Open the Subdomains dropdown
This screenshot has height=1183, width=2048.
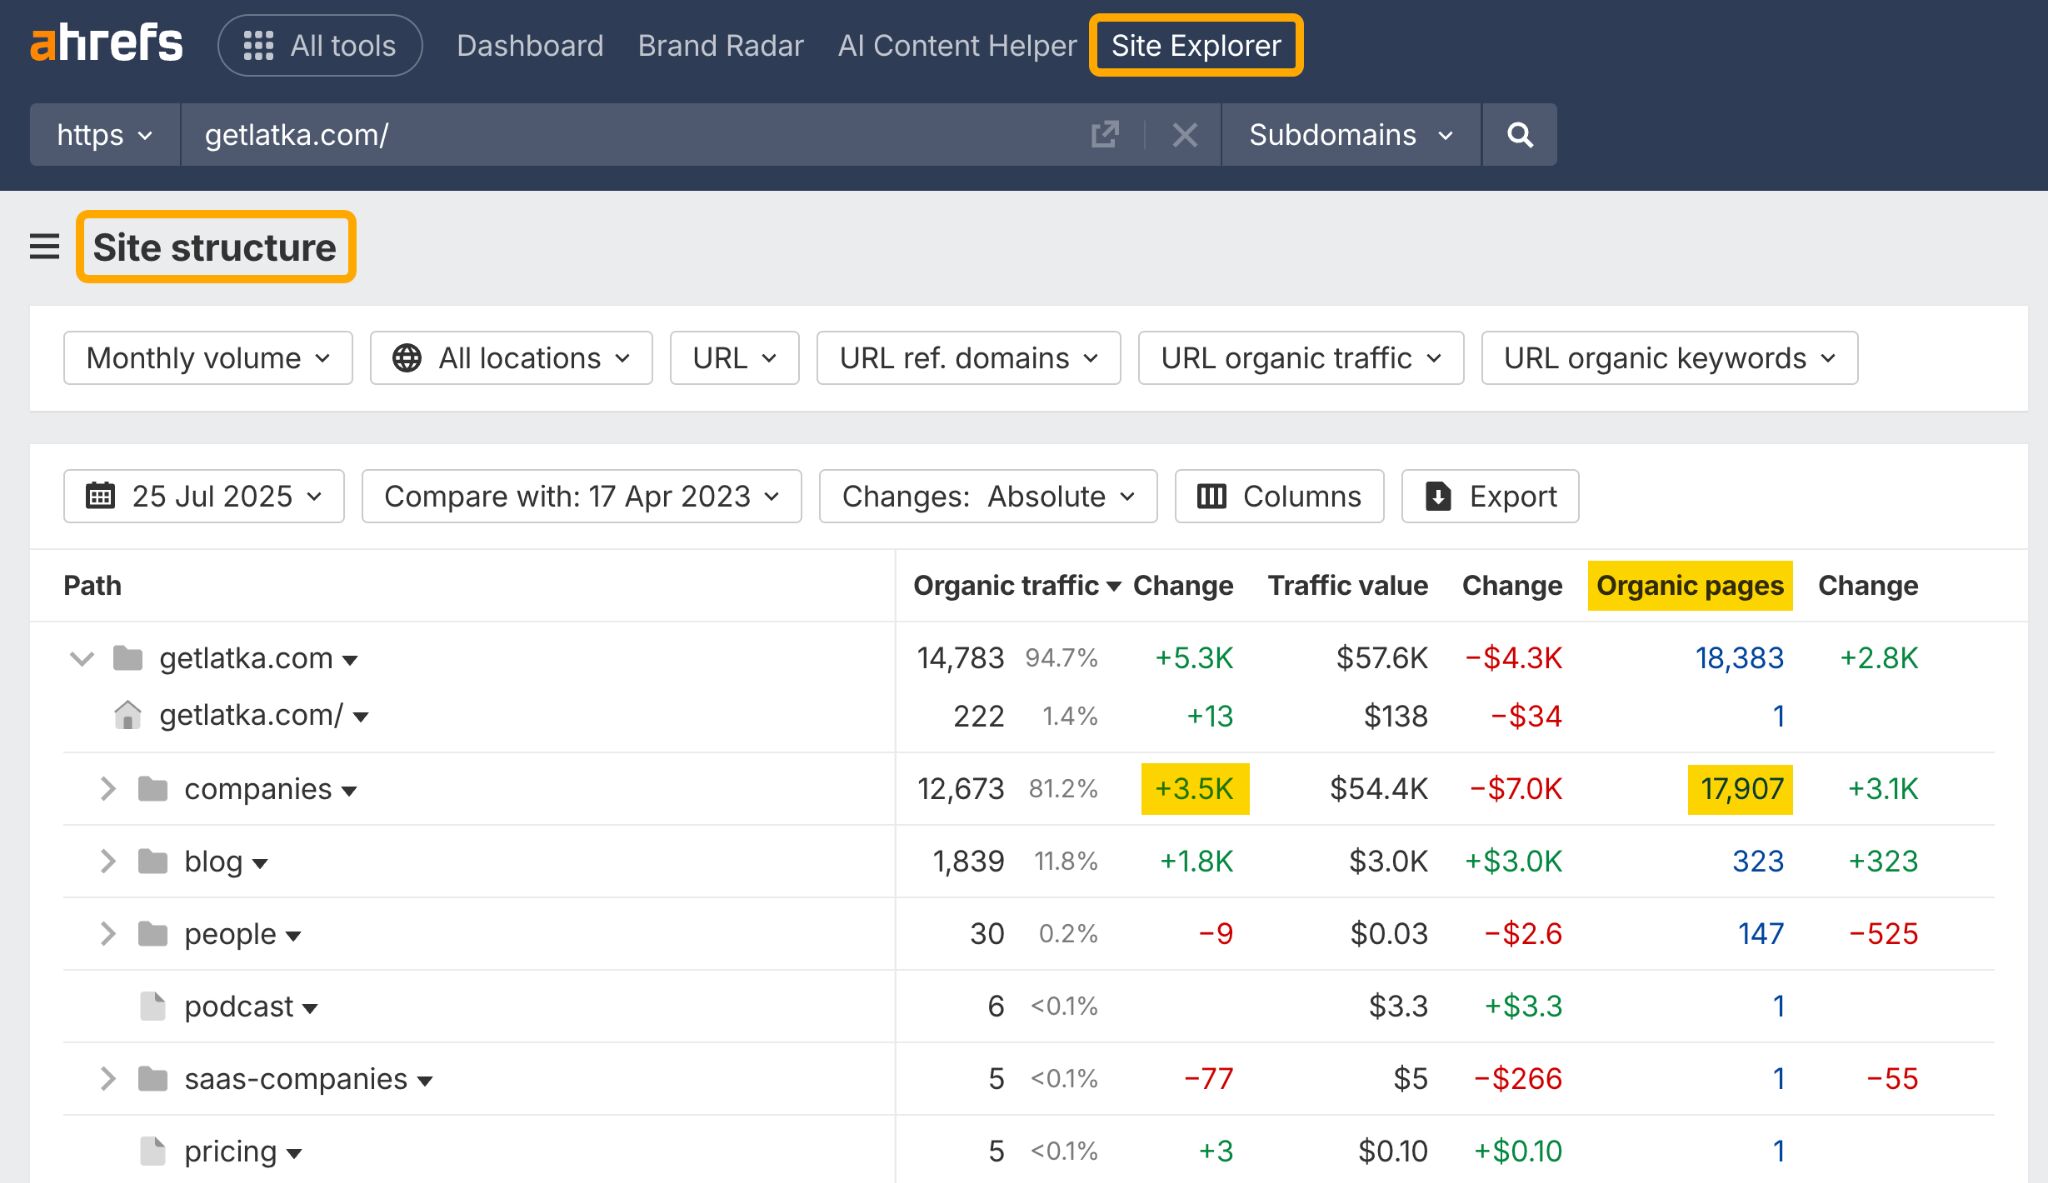[x=1348, y=134]
